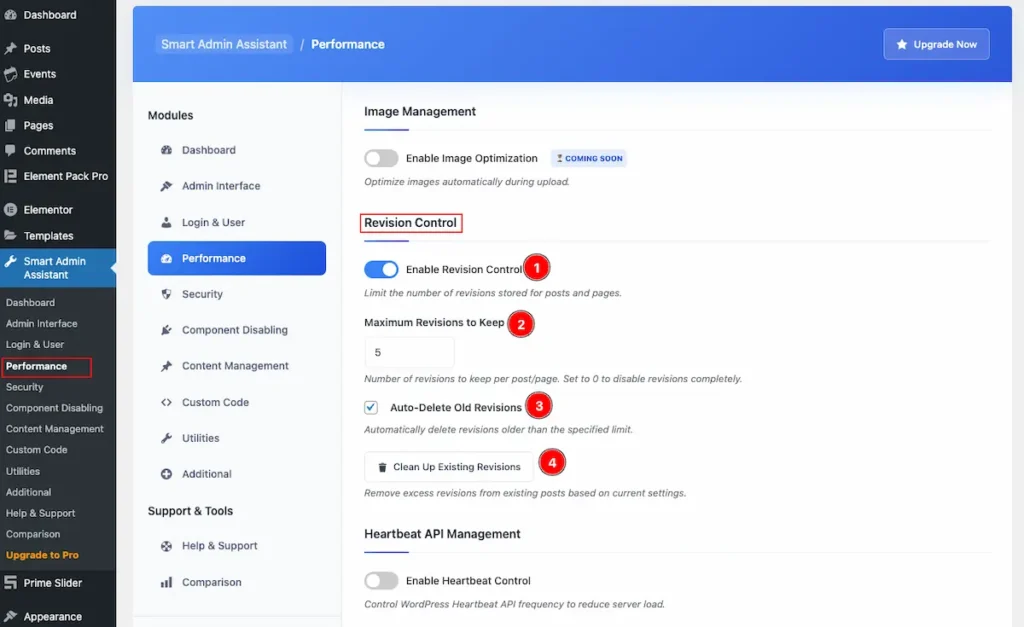
Task: Open Login & User submenu item
Action: (35, 344)
